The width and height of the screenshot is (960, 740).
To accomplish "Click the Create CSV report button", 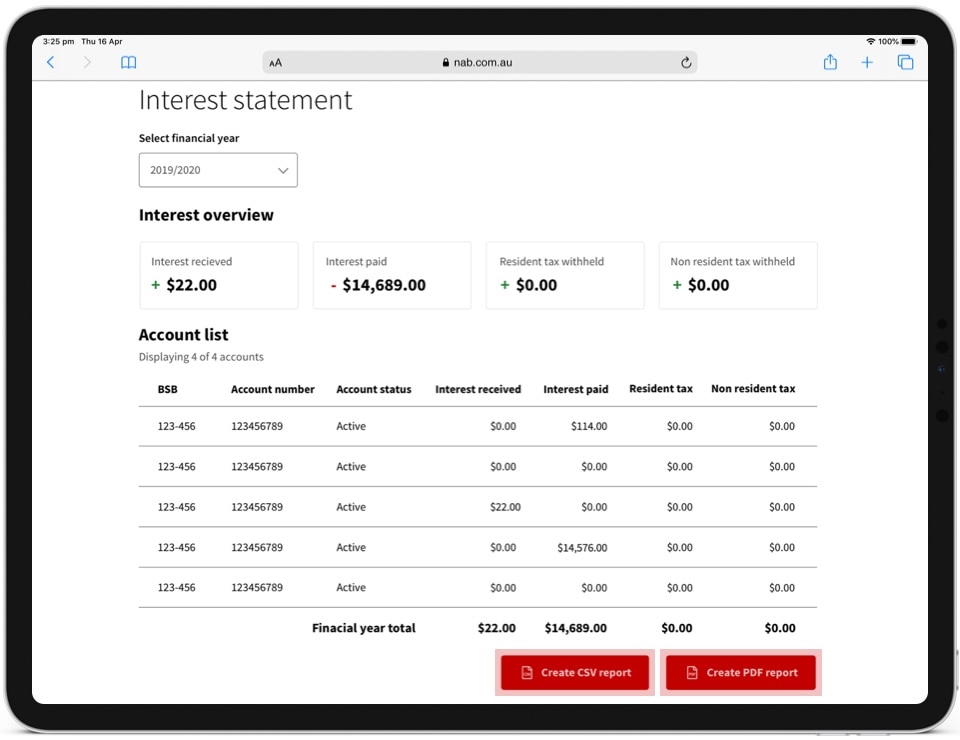I will [x=575, y=673].
